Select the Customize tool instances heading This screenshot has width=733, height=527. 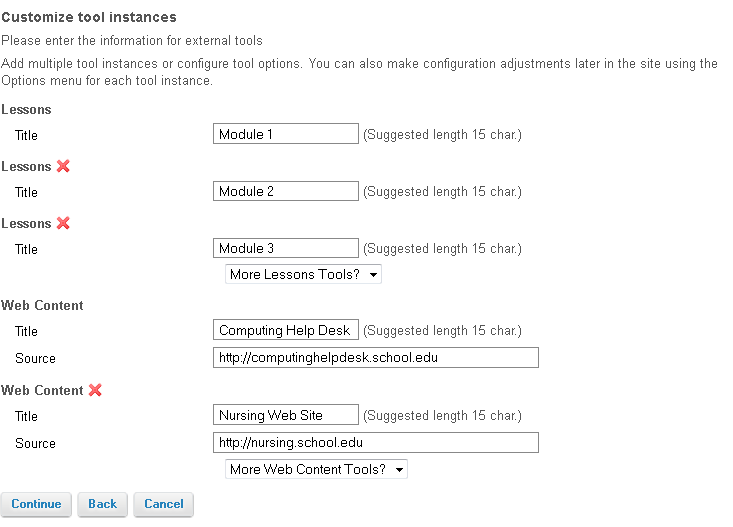click(89, 17)
